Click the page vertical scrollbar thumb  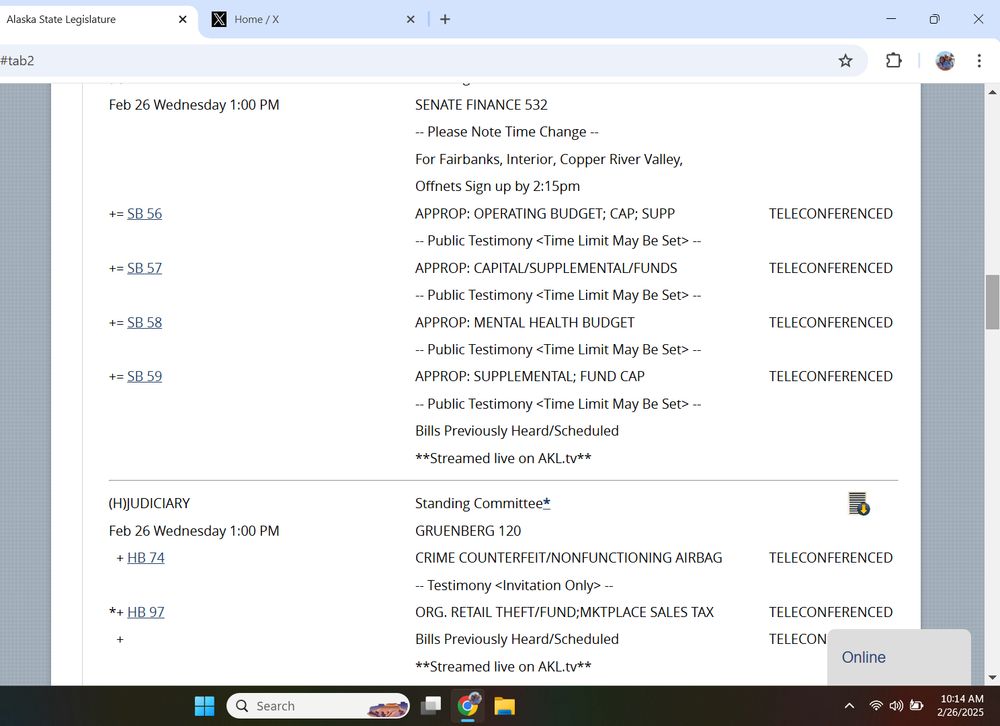(992, 302)
